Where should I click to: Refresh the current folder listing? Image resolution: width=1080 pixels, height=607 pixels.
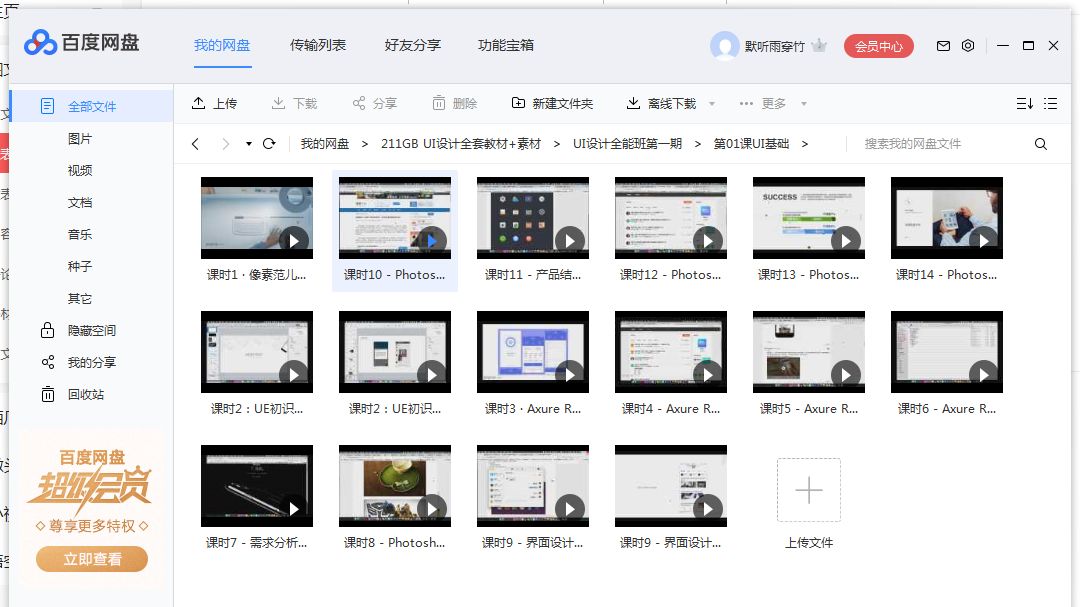269,143
